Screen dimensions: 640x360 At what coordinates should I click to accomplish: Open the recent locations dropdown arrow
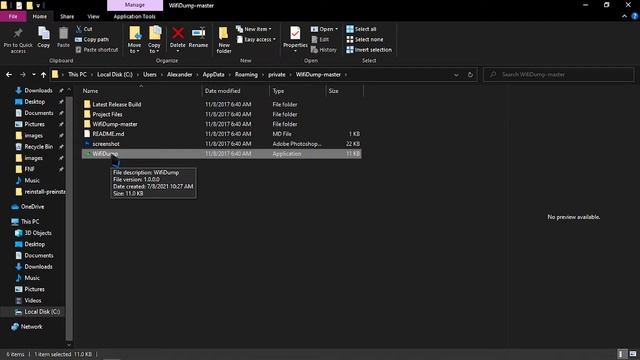[x=34, y=75]
